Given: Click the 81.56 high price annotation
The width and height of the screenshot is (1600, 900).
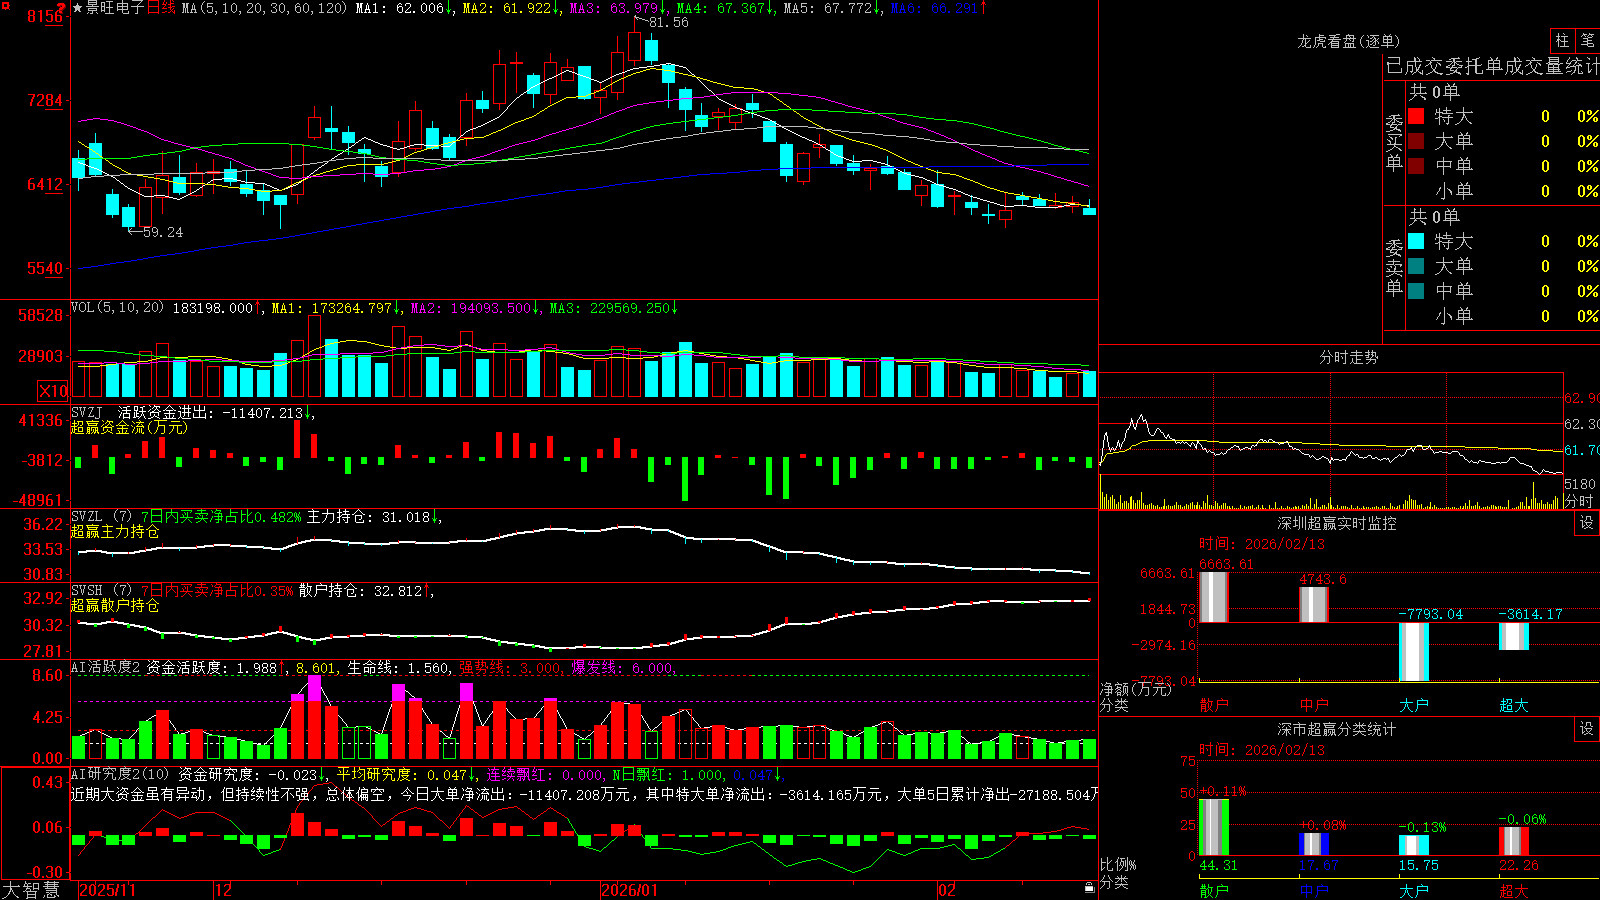Looking at the screenshot, I should pos(668,22).
